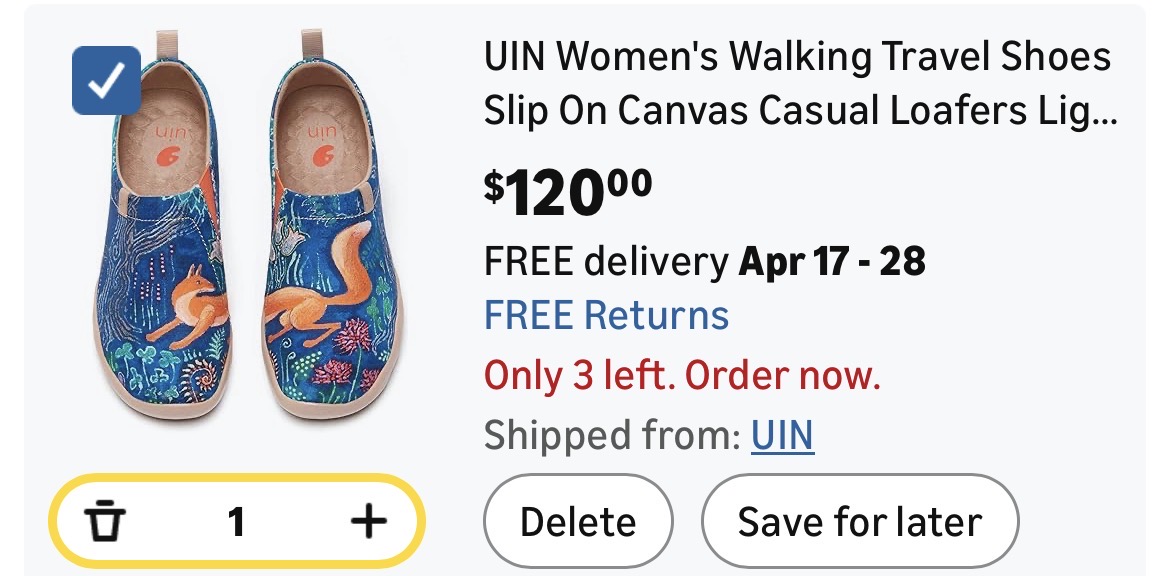The image size is (1170, 576).
Task: Click the trash can icon in quantity control
Action: (104, 521)
